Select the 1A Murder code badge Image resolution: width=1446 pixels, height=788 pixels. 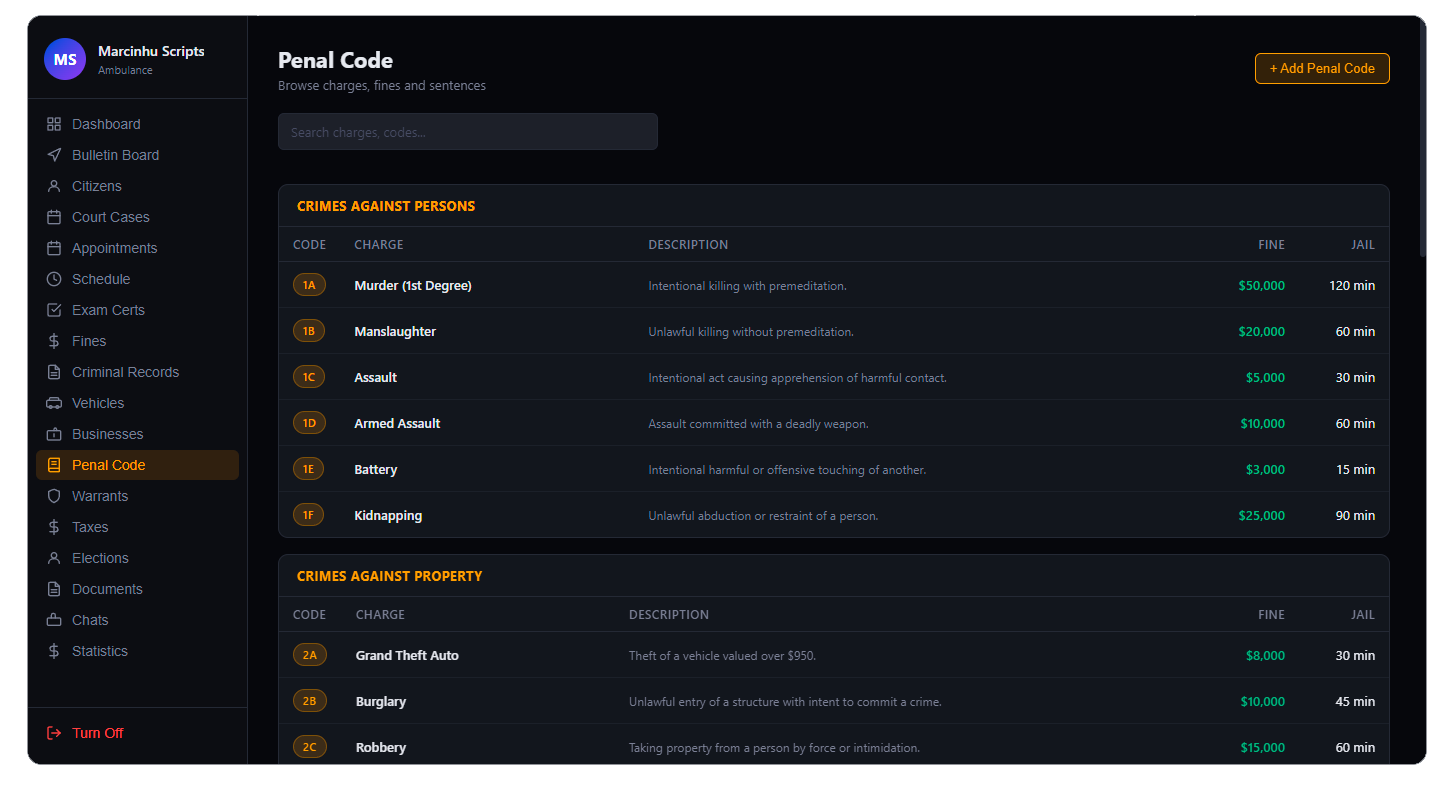(309, 285)
